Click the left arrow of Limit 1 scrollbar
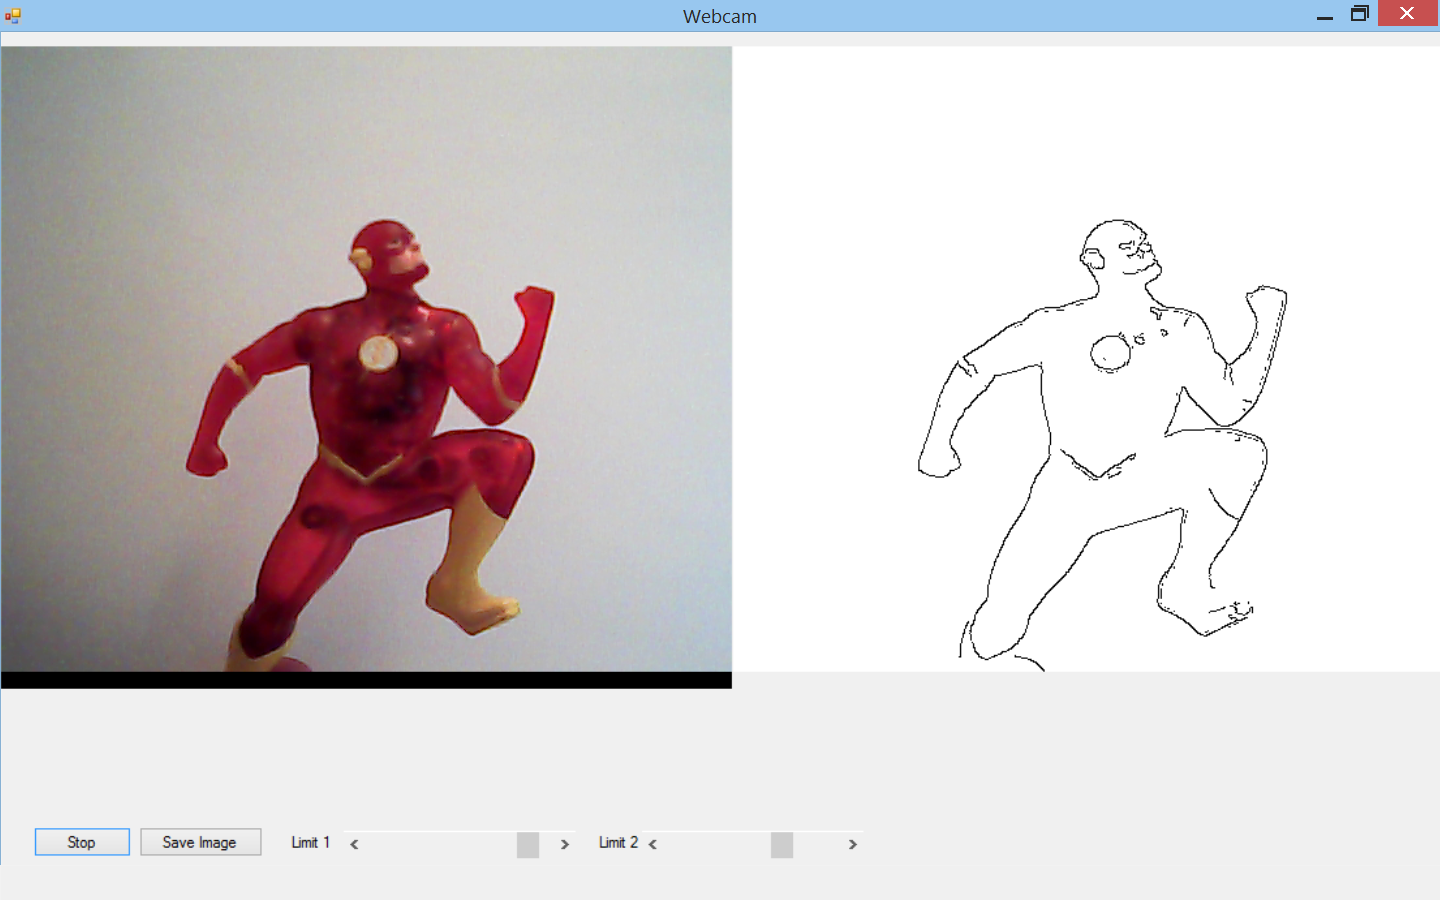The width and height of the screenshot is (1440, 900). (x=354, y=844)
